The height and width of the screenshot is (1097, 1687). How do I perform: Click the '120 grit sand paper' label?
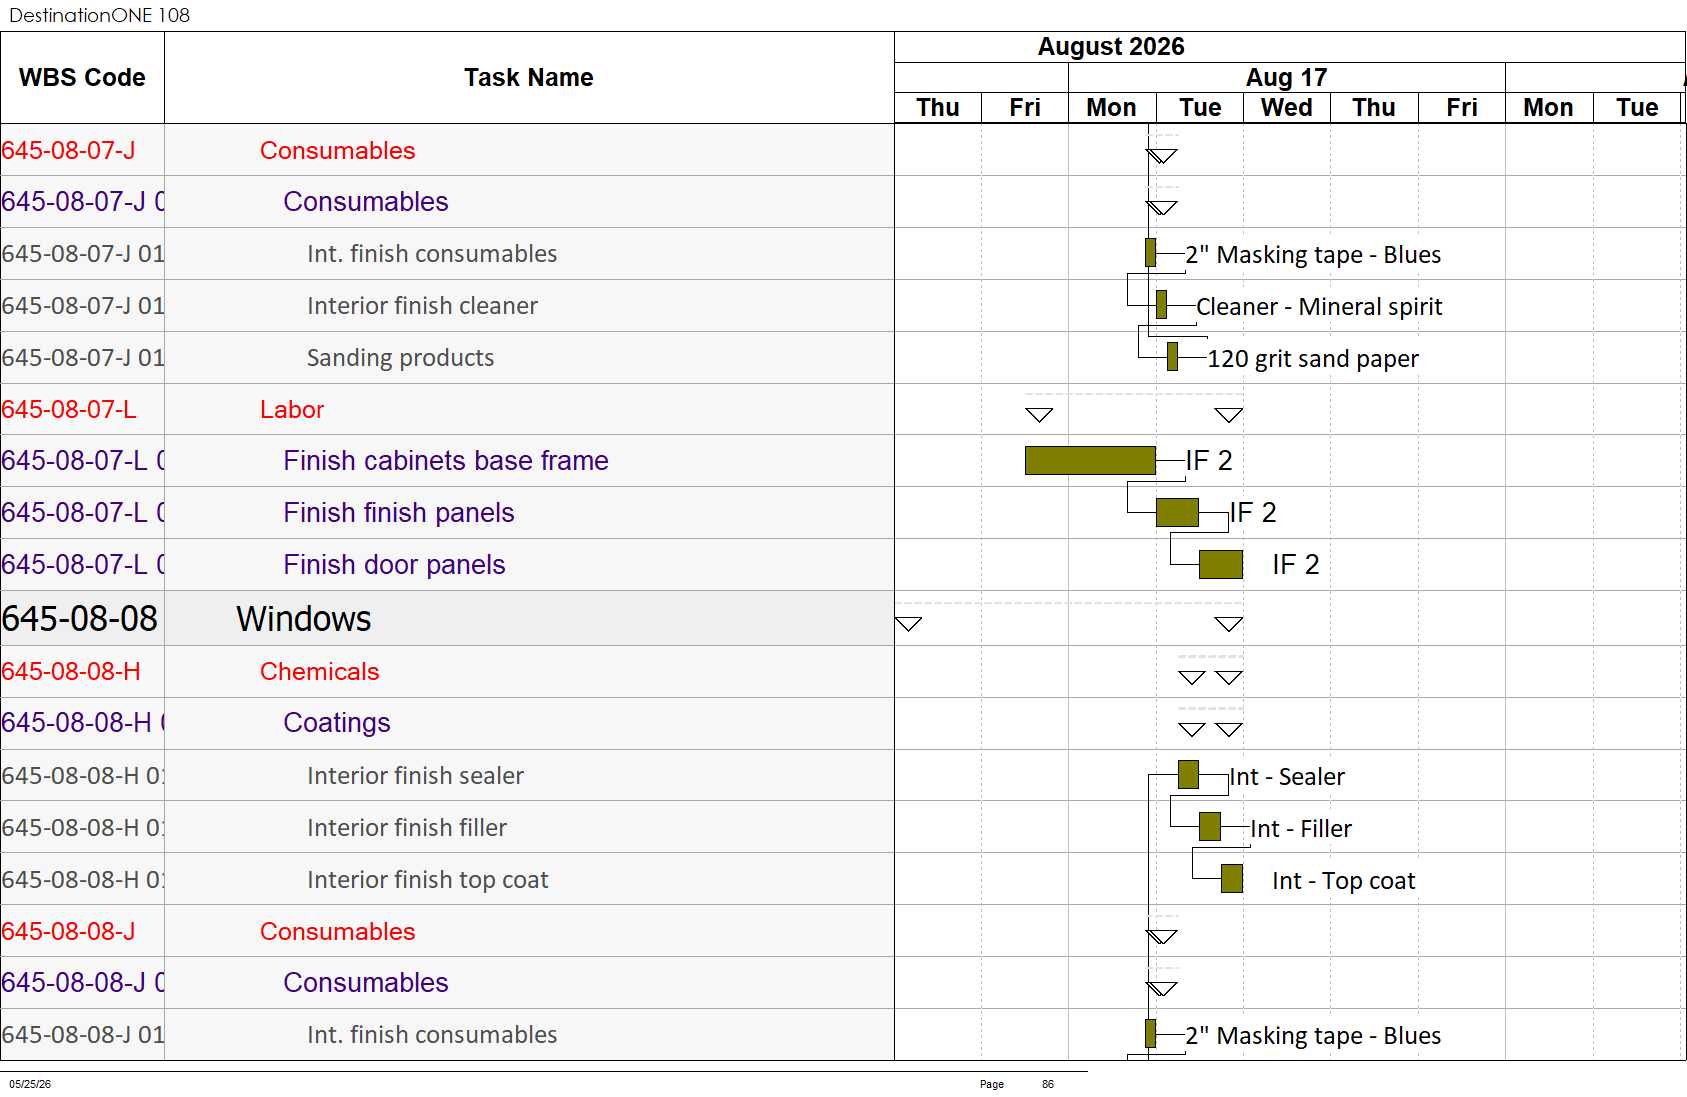pyautogui.click(x=1312, y=359)
